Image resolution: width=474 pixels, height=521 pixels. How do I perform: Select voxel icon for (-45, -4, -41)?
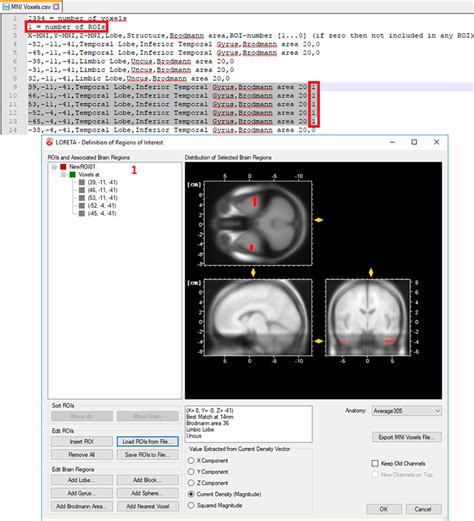pyautogui.click(x=82, y=214)
